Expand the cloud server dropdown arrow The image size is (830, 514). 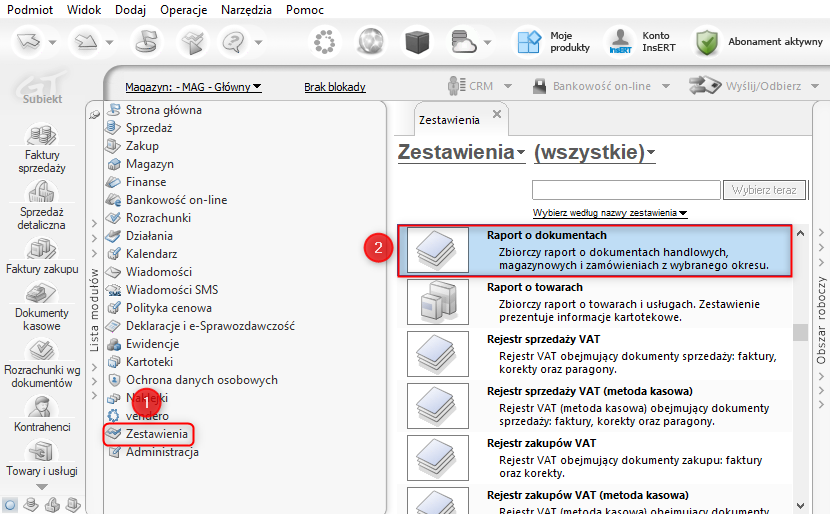[x=488, y=42]
